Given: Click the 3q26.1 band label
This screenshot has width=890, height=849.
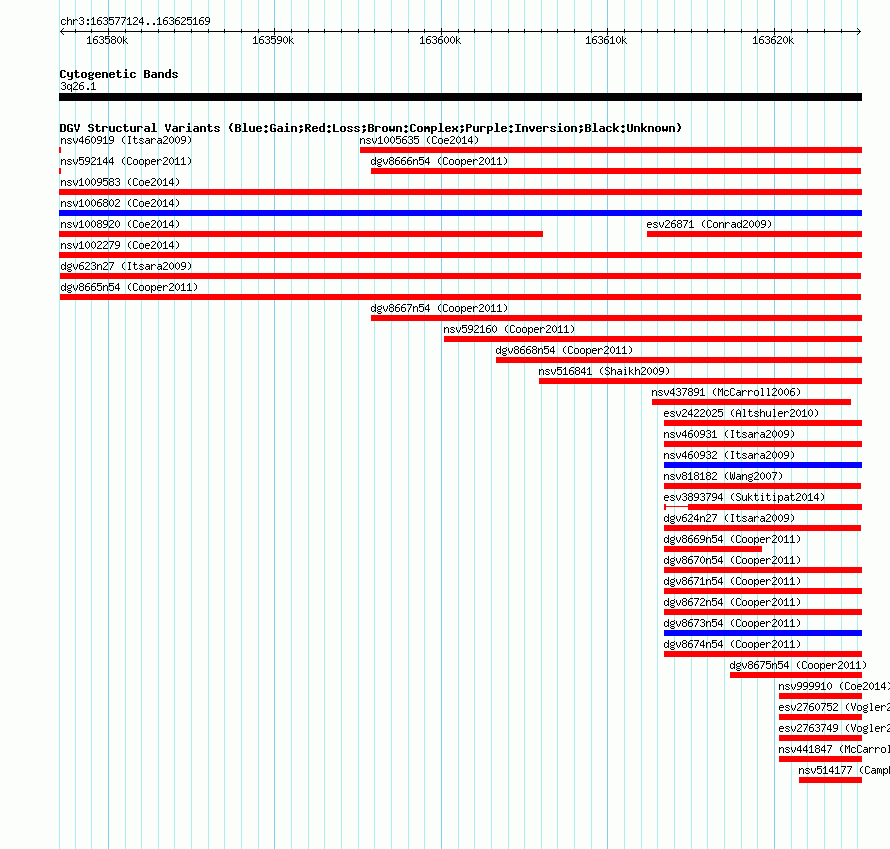Looking at the screenshot, I should (78, 86).
